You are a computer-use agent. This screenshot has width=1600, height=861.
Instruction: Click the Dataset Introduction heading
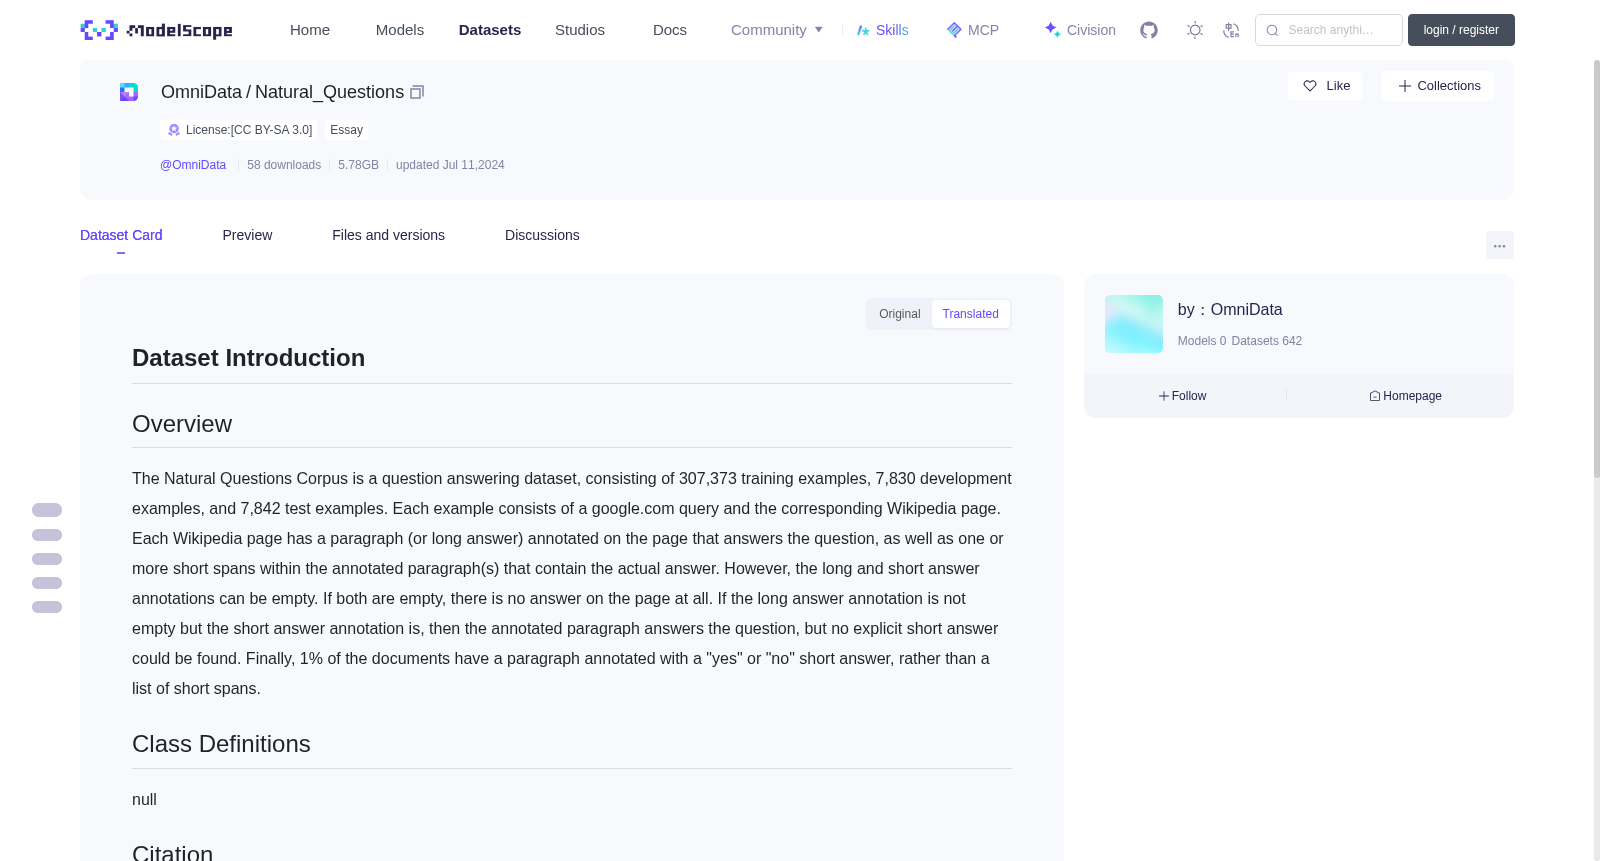click(248, 358)
